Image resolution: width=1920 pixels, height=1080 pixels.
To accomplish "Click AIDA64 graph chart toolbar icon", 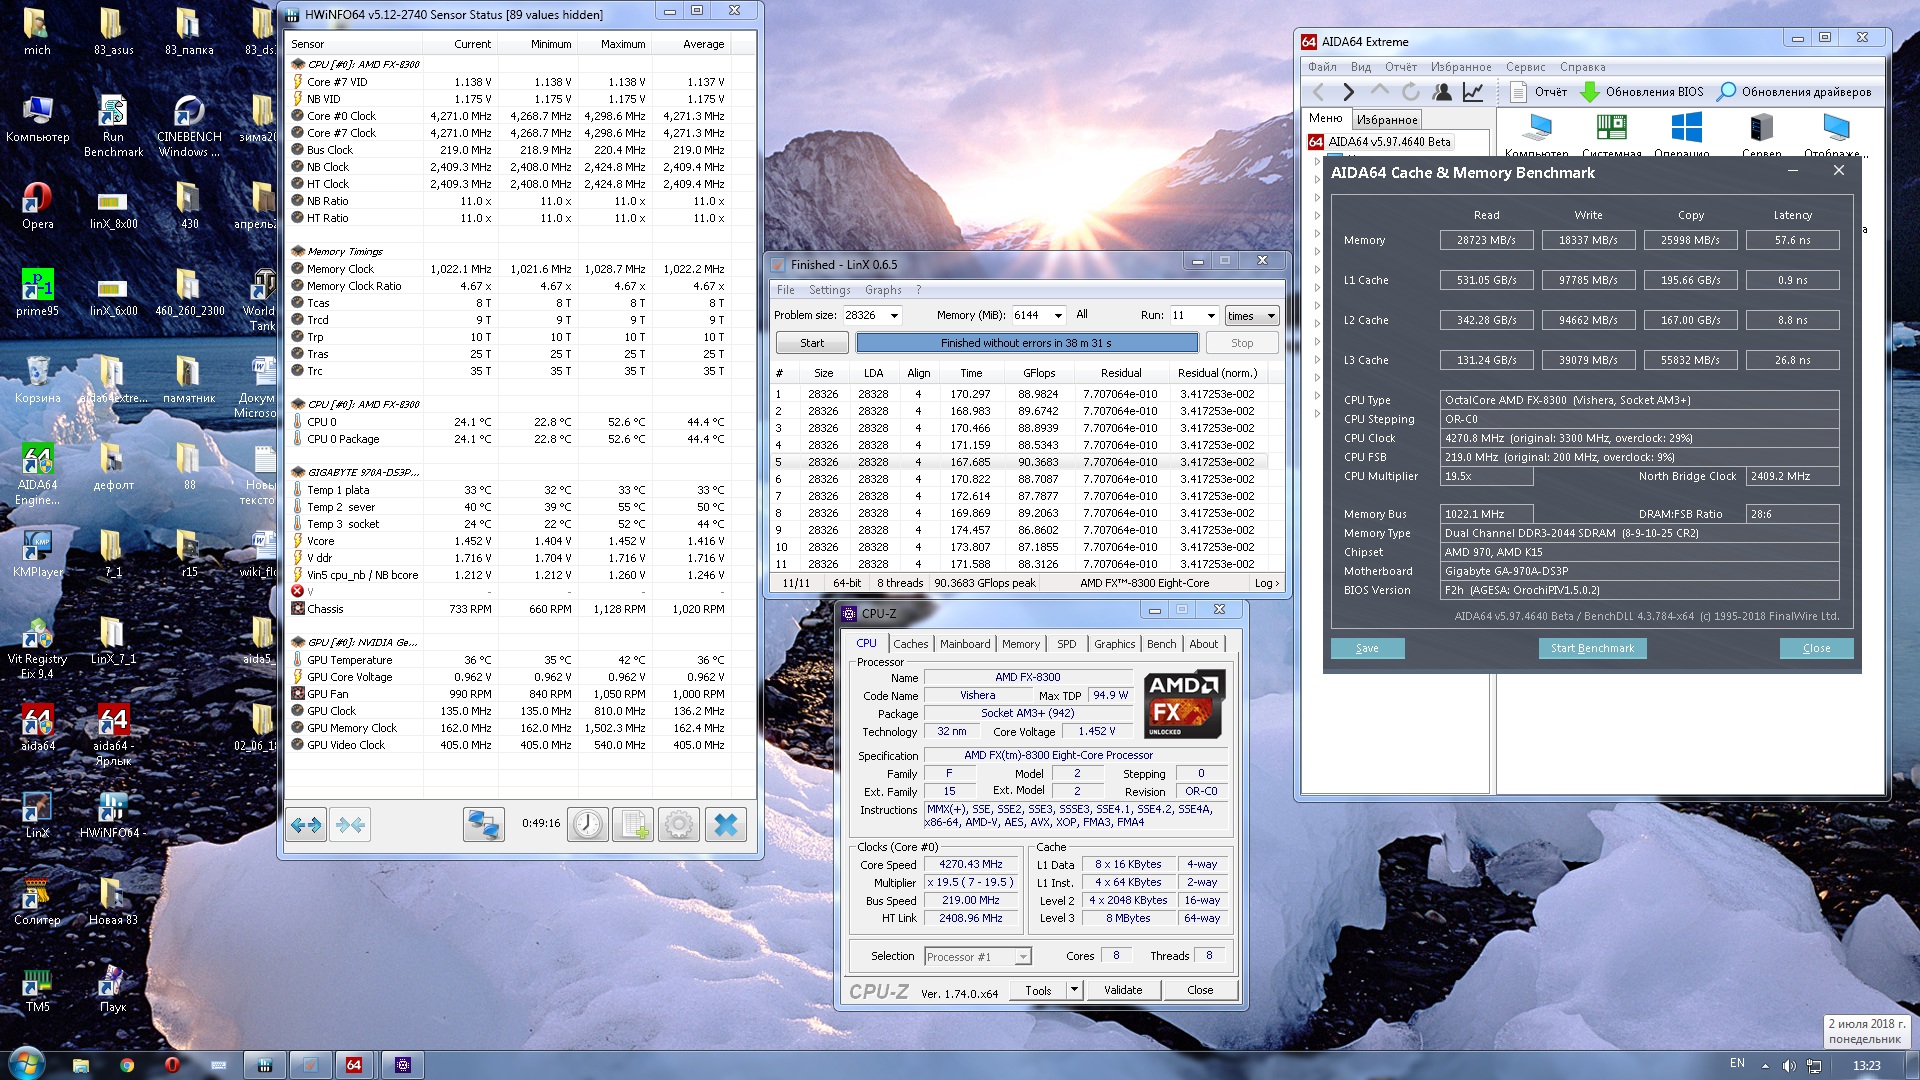I will (1473, 92).
